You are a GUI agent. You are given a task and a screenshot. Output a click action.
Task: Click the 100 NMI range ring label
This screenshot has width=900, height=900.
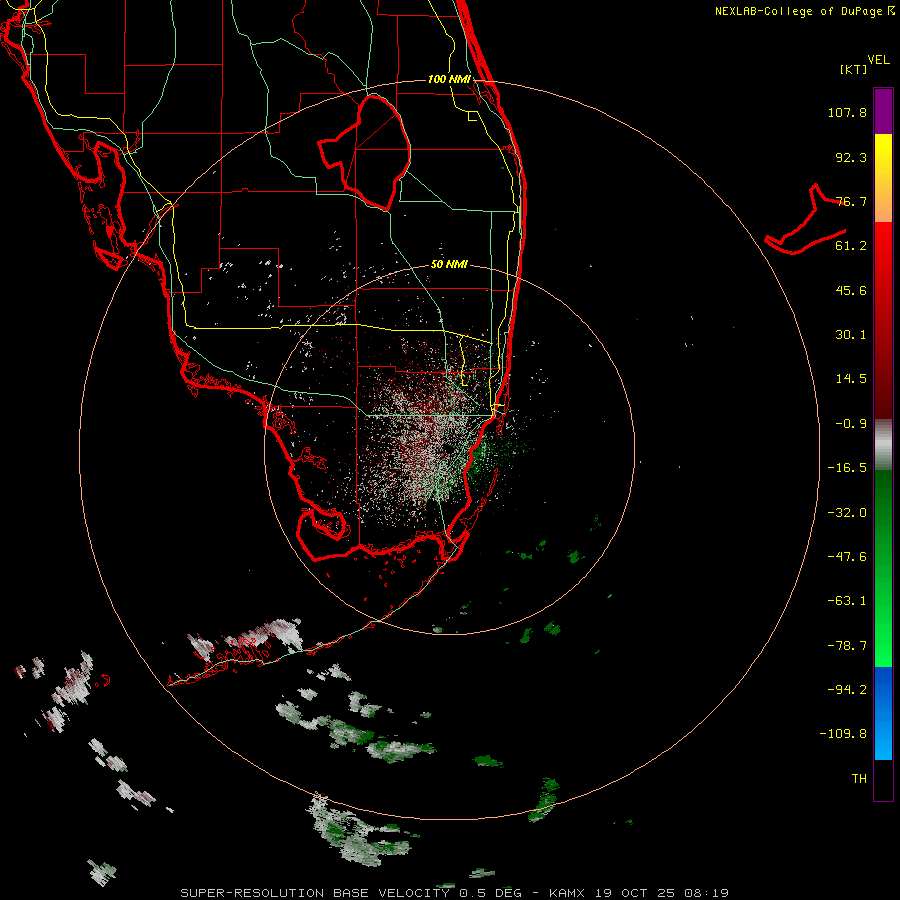click(449, 79)
